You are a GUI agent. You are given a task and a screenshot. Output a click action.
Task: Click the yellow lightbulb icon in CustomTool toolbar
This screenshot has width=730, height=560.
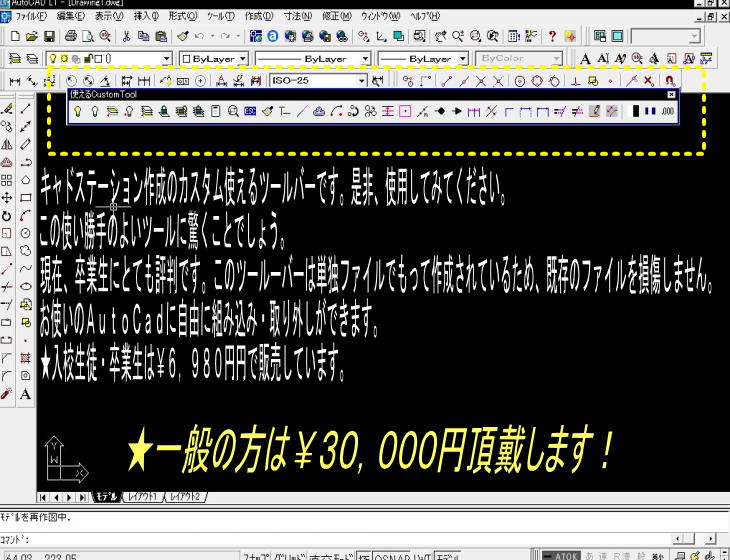78,111
